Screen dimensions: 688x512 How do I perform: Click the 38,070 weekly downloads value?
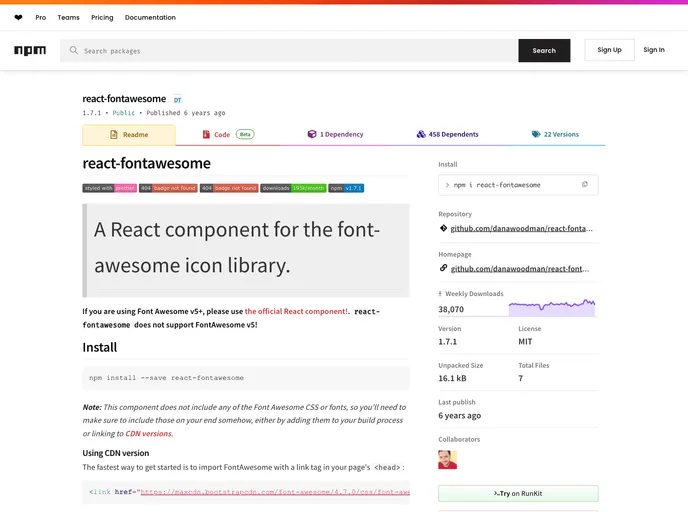coord(451,309)
